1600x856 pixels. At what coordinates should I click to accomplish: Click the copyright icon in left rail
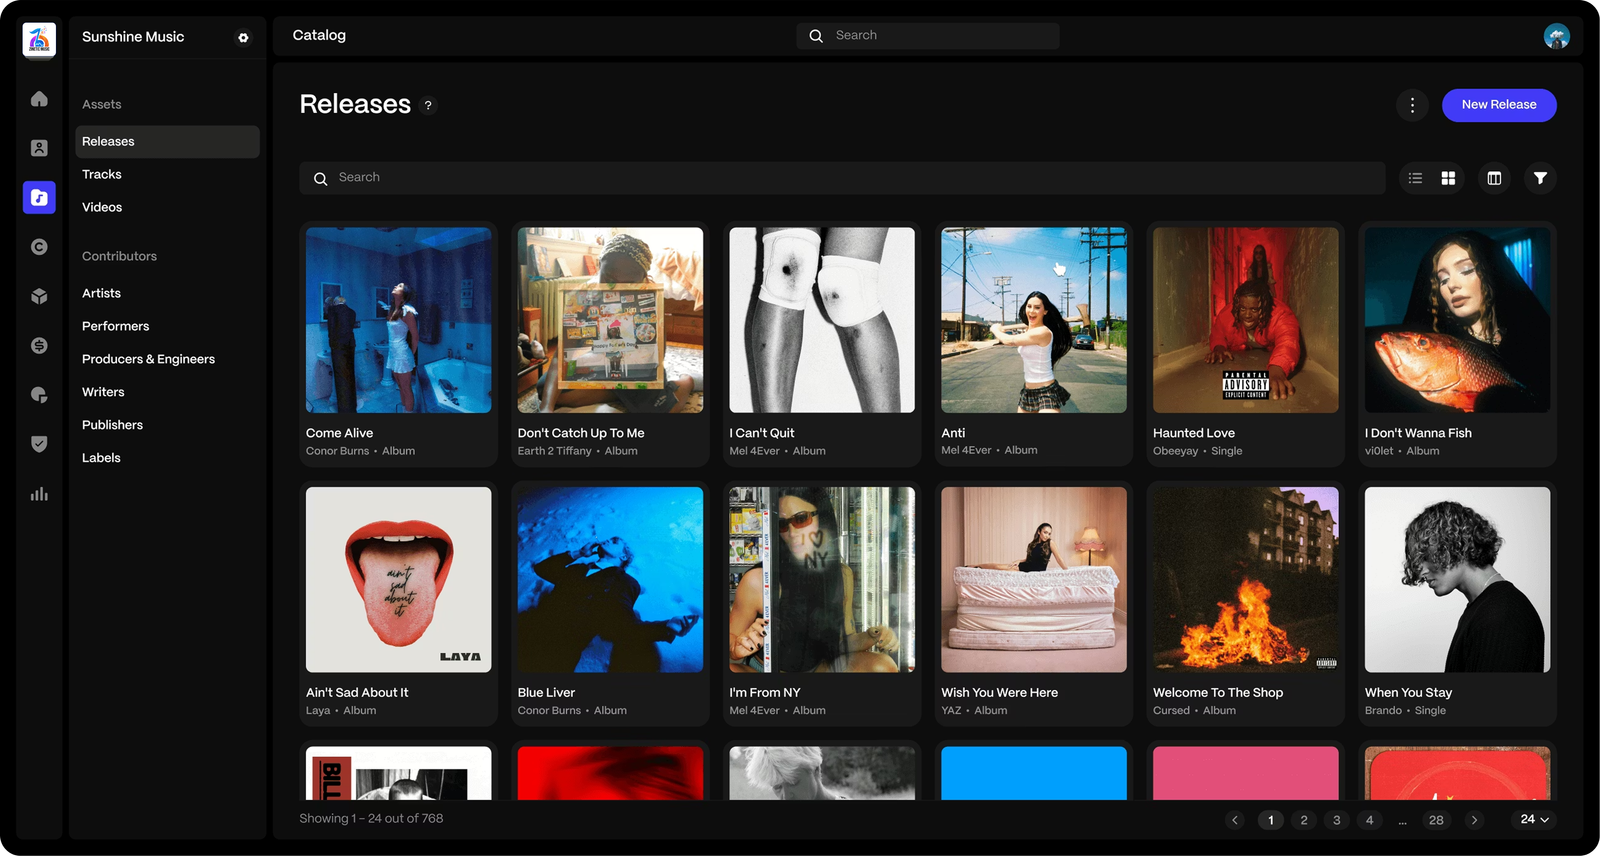click(x=39, y=247)
